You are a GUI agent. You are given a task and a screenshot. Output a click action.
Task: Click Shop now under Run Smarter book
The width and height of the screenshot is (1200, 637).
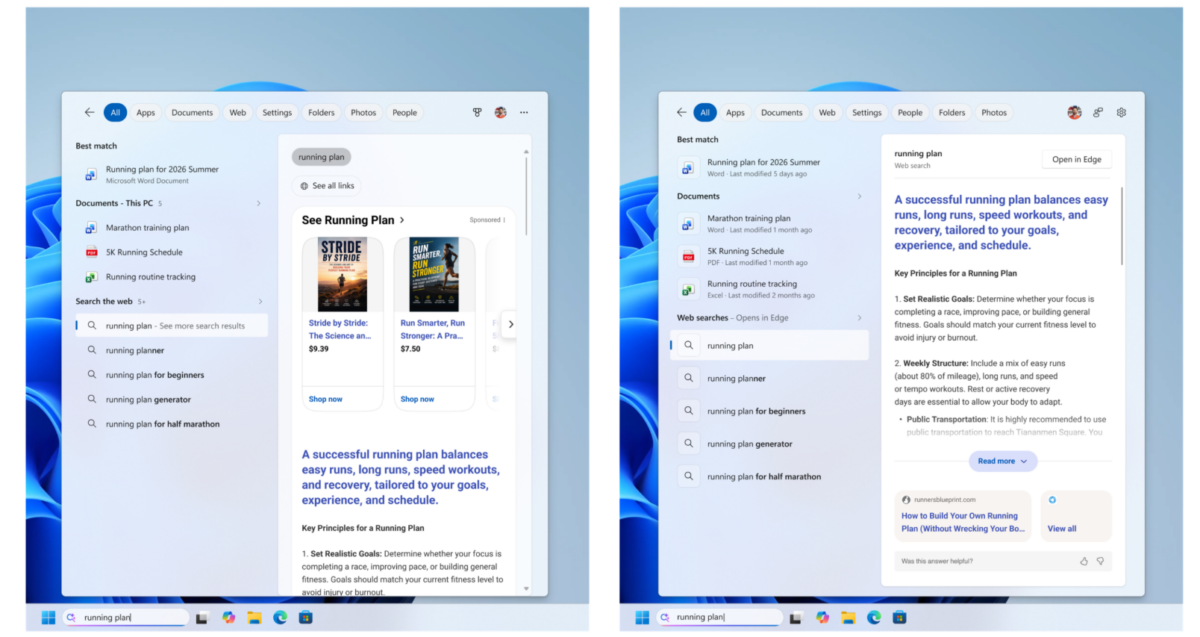click(x=417, y=399)
